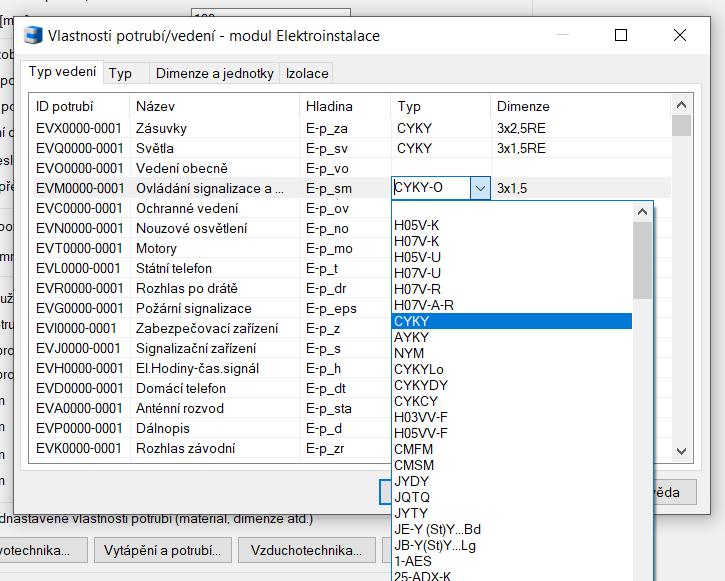
Task: Pick CMFM in the dropdown list
Action: click(511, 449)
